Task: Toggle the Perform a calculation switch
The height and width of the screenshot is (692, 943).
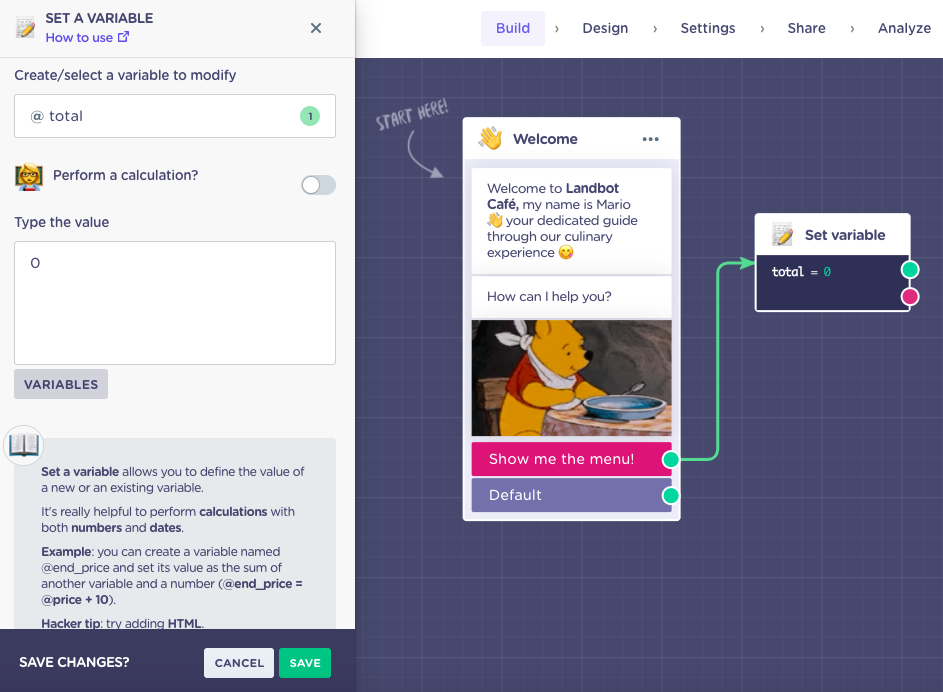Action: [x=318, y=185]
